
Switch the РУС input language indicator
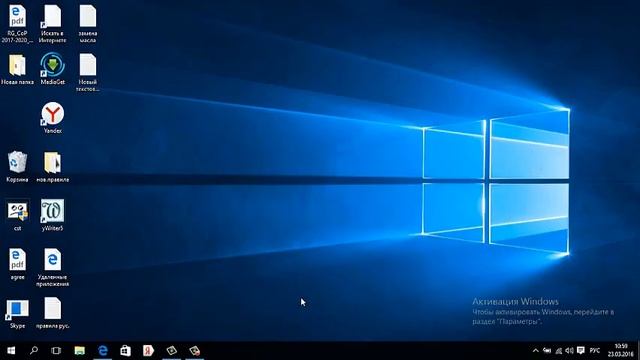[595, 351]
